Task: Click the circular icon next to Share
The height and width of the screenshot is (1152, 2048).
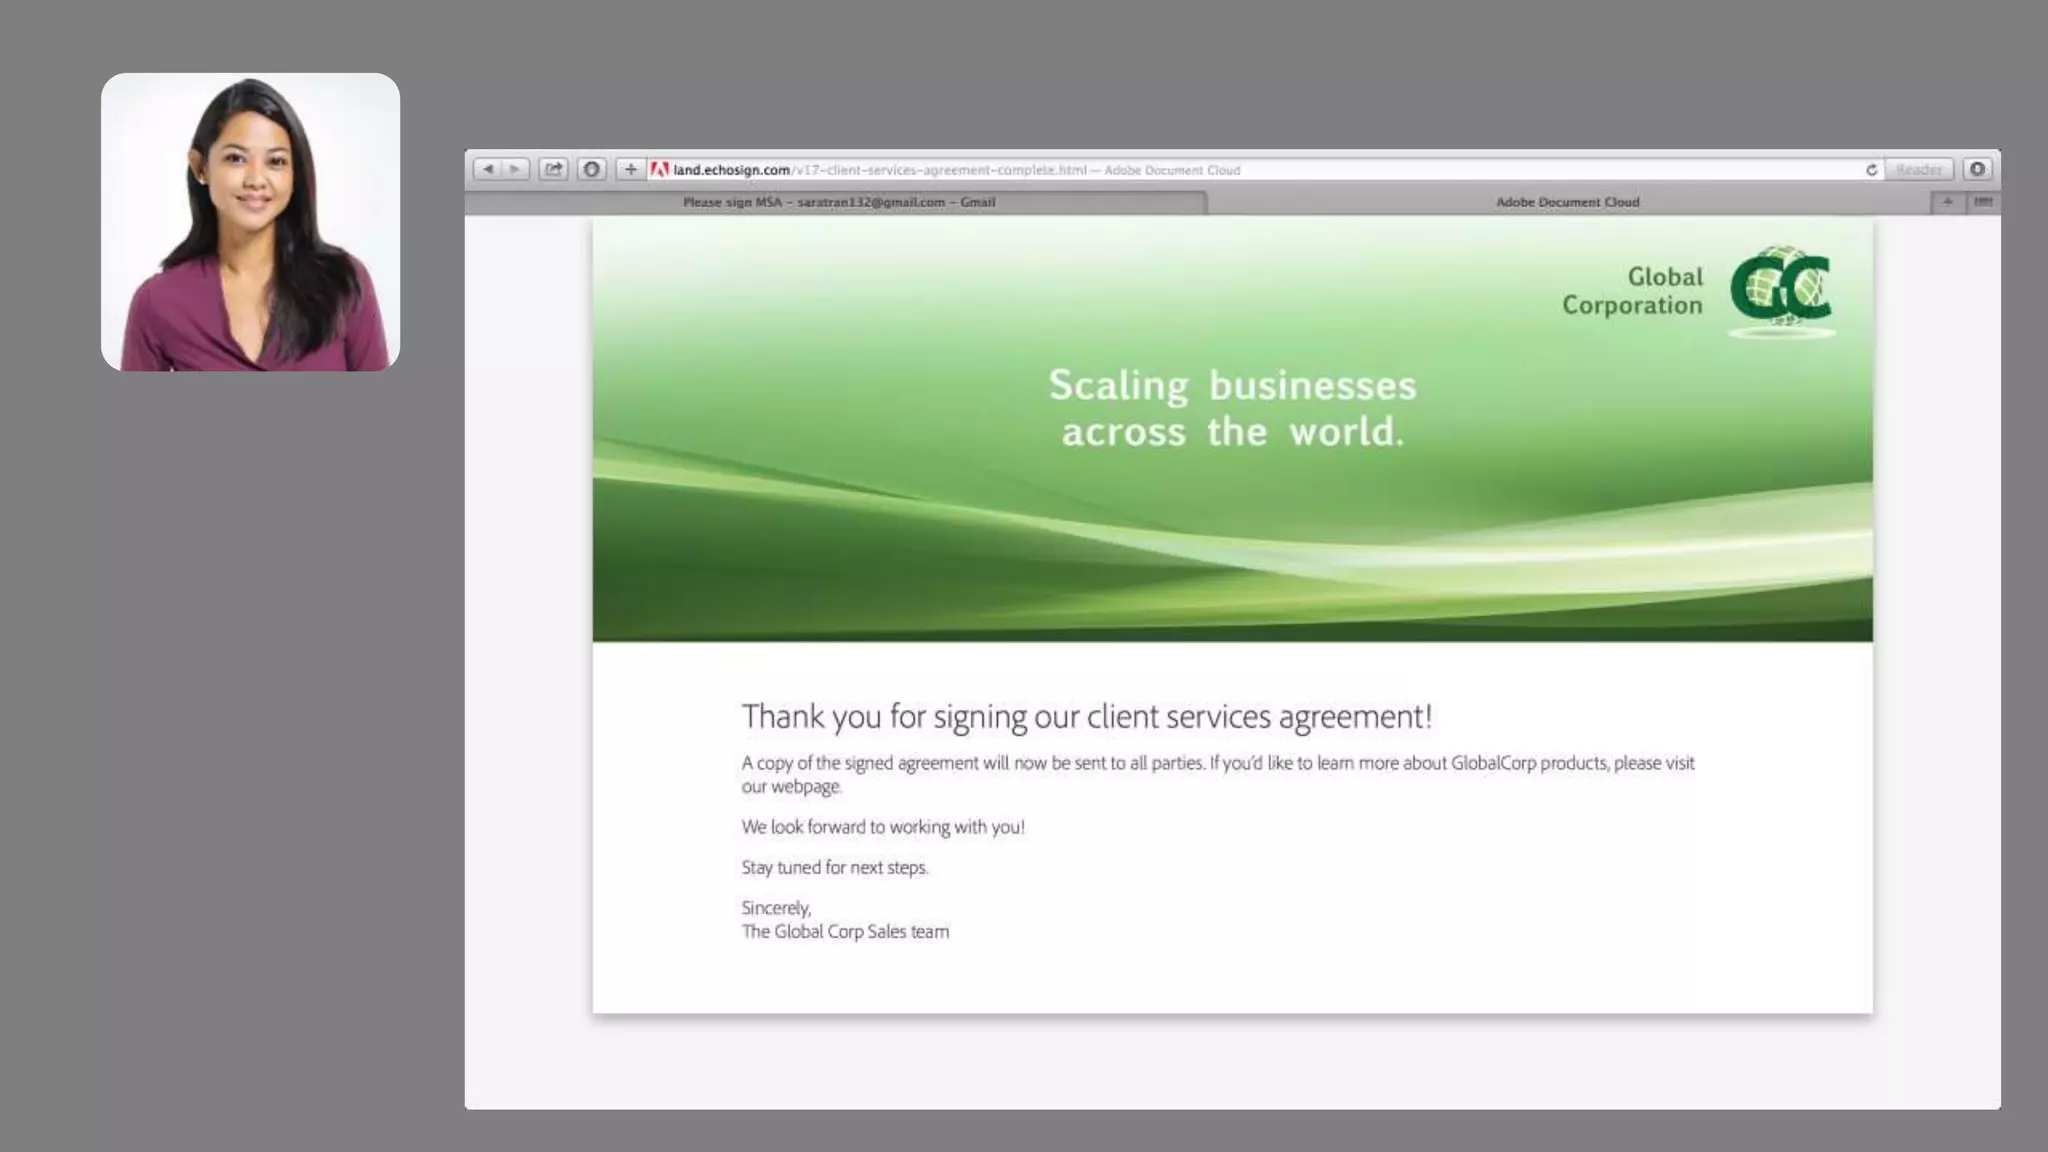Action: (x=592, y=170)
